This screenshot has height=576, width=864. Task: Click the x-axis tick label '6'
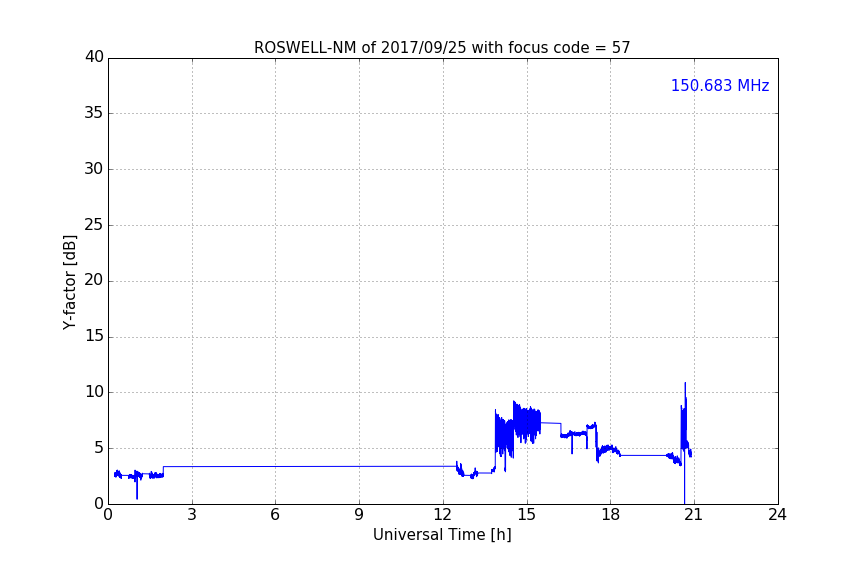275,515
